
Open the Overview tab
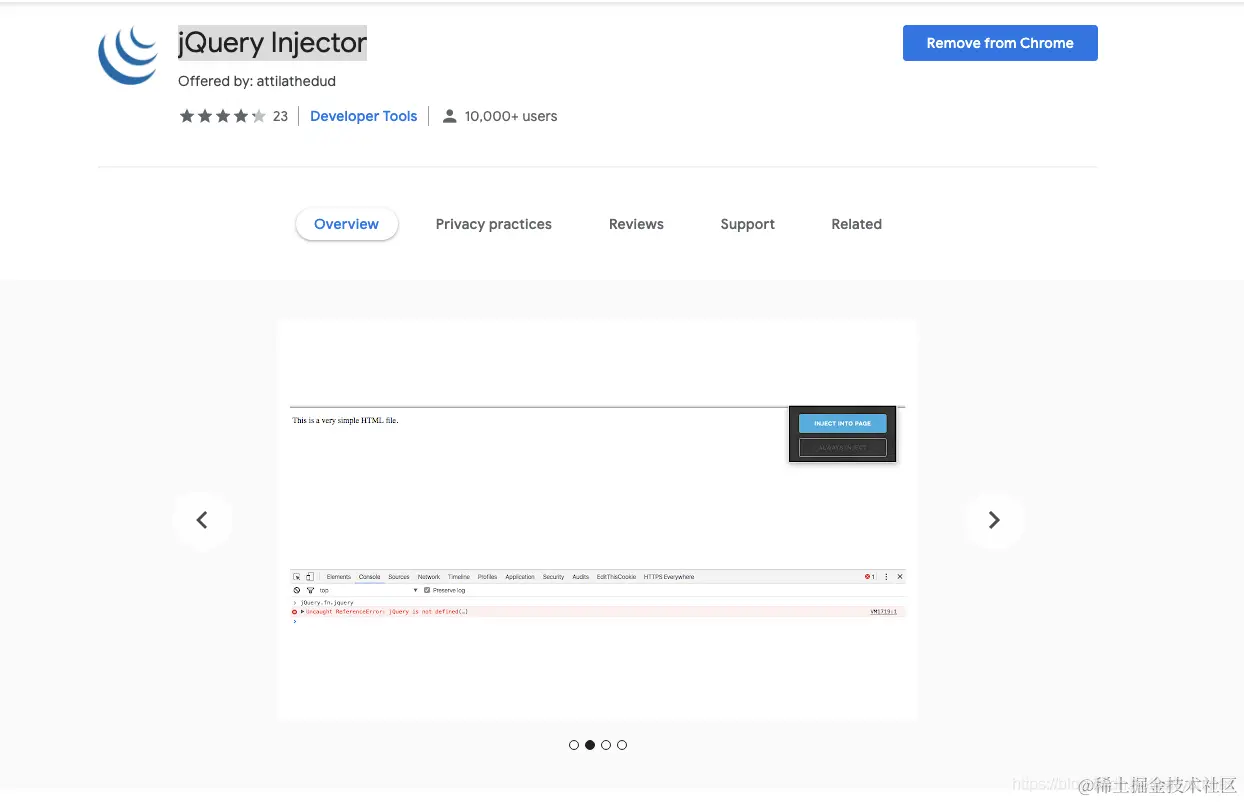(346, 224)
